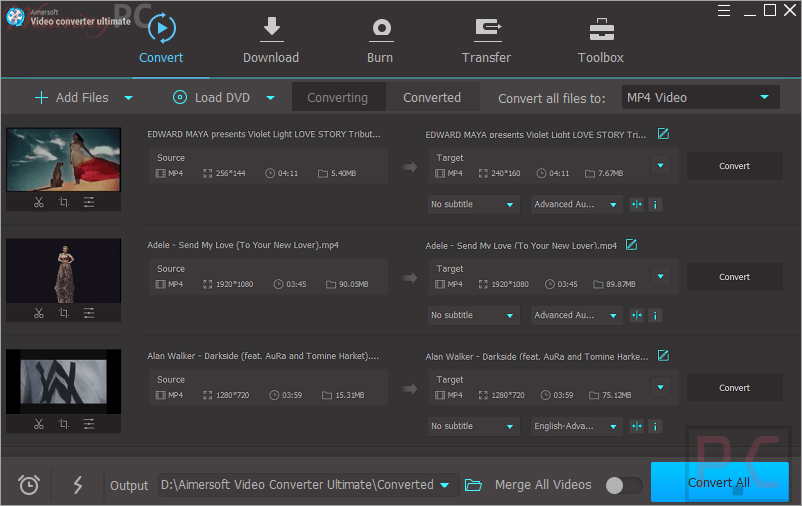
Task: Open the scheduler alarm clock icon
Action: (x=29, y=485)
